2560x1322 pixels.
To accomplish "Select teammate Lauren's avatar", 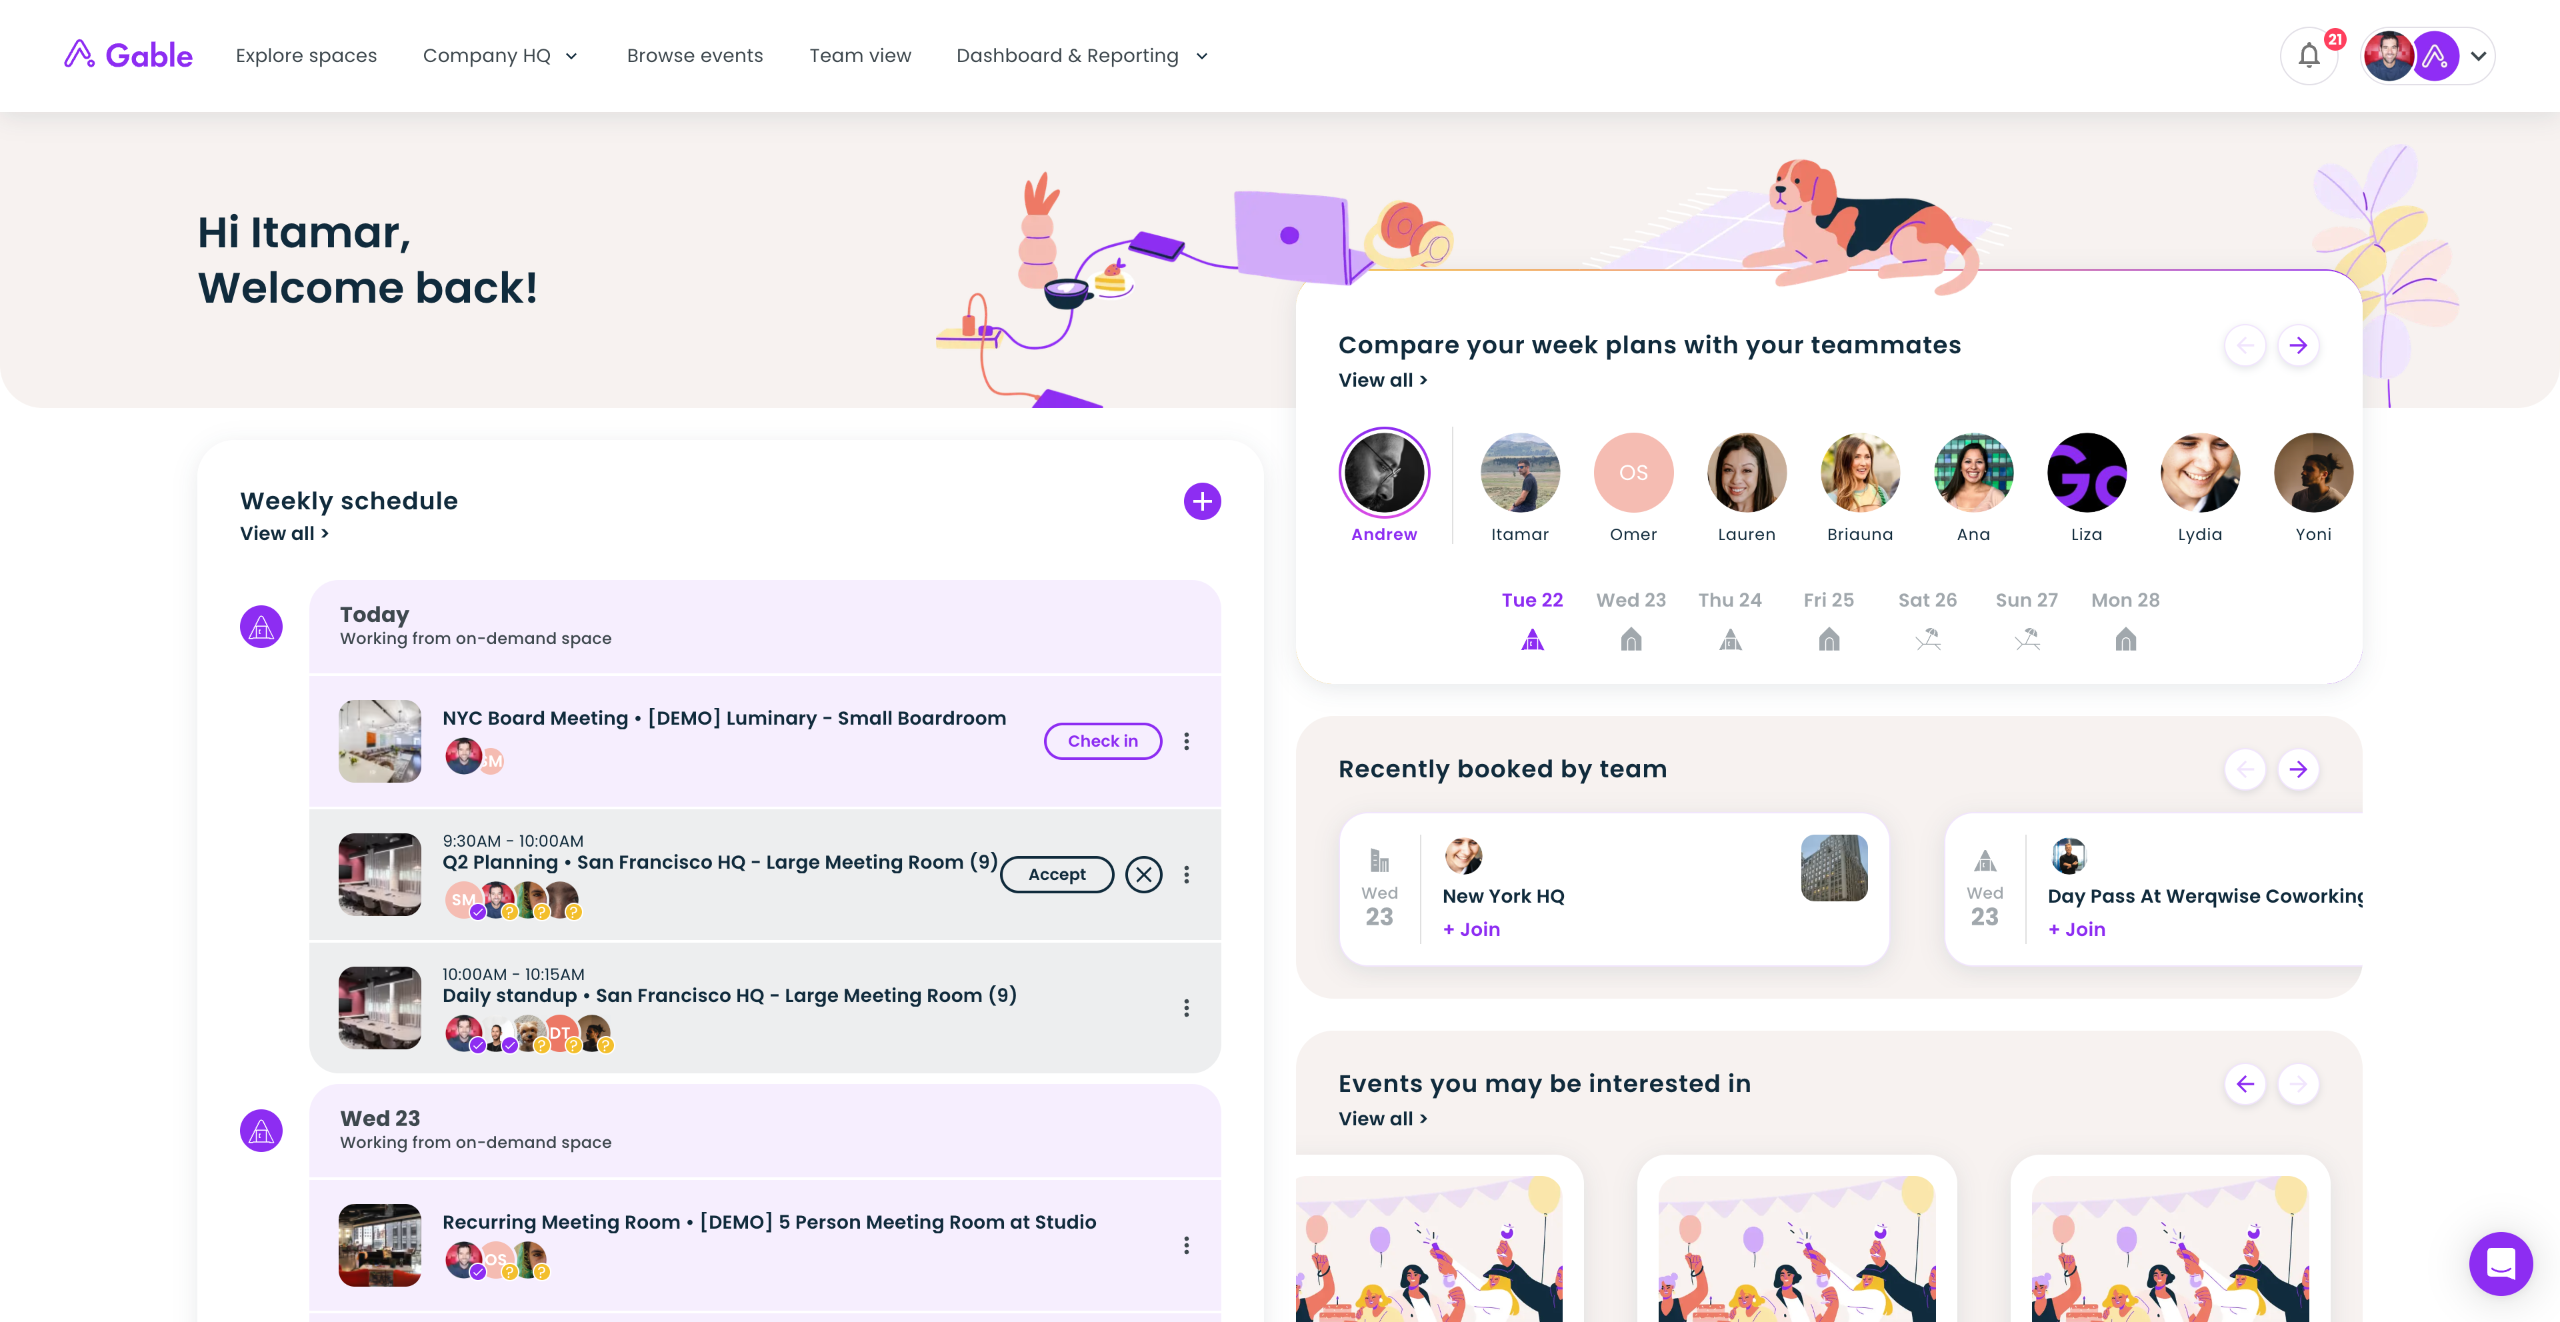I will pyautogui.click(x=1746, y=473).
